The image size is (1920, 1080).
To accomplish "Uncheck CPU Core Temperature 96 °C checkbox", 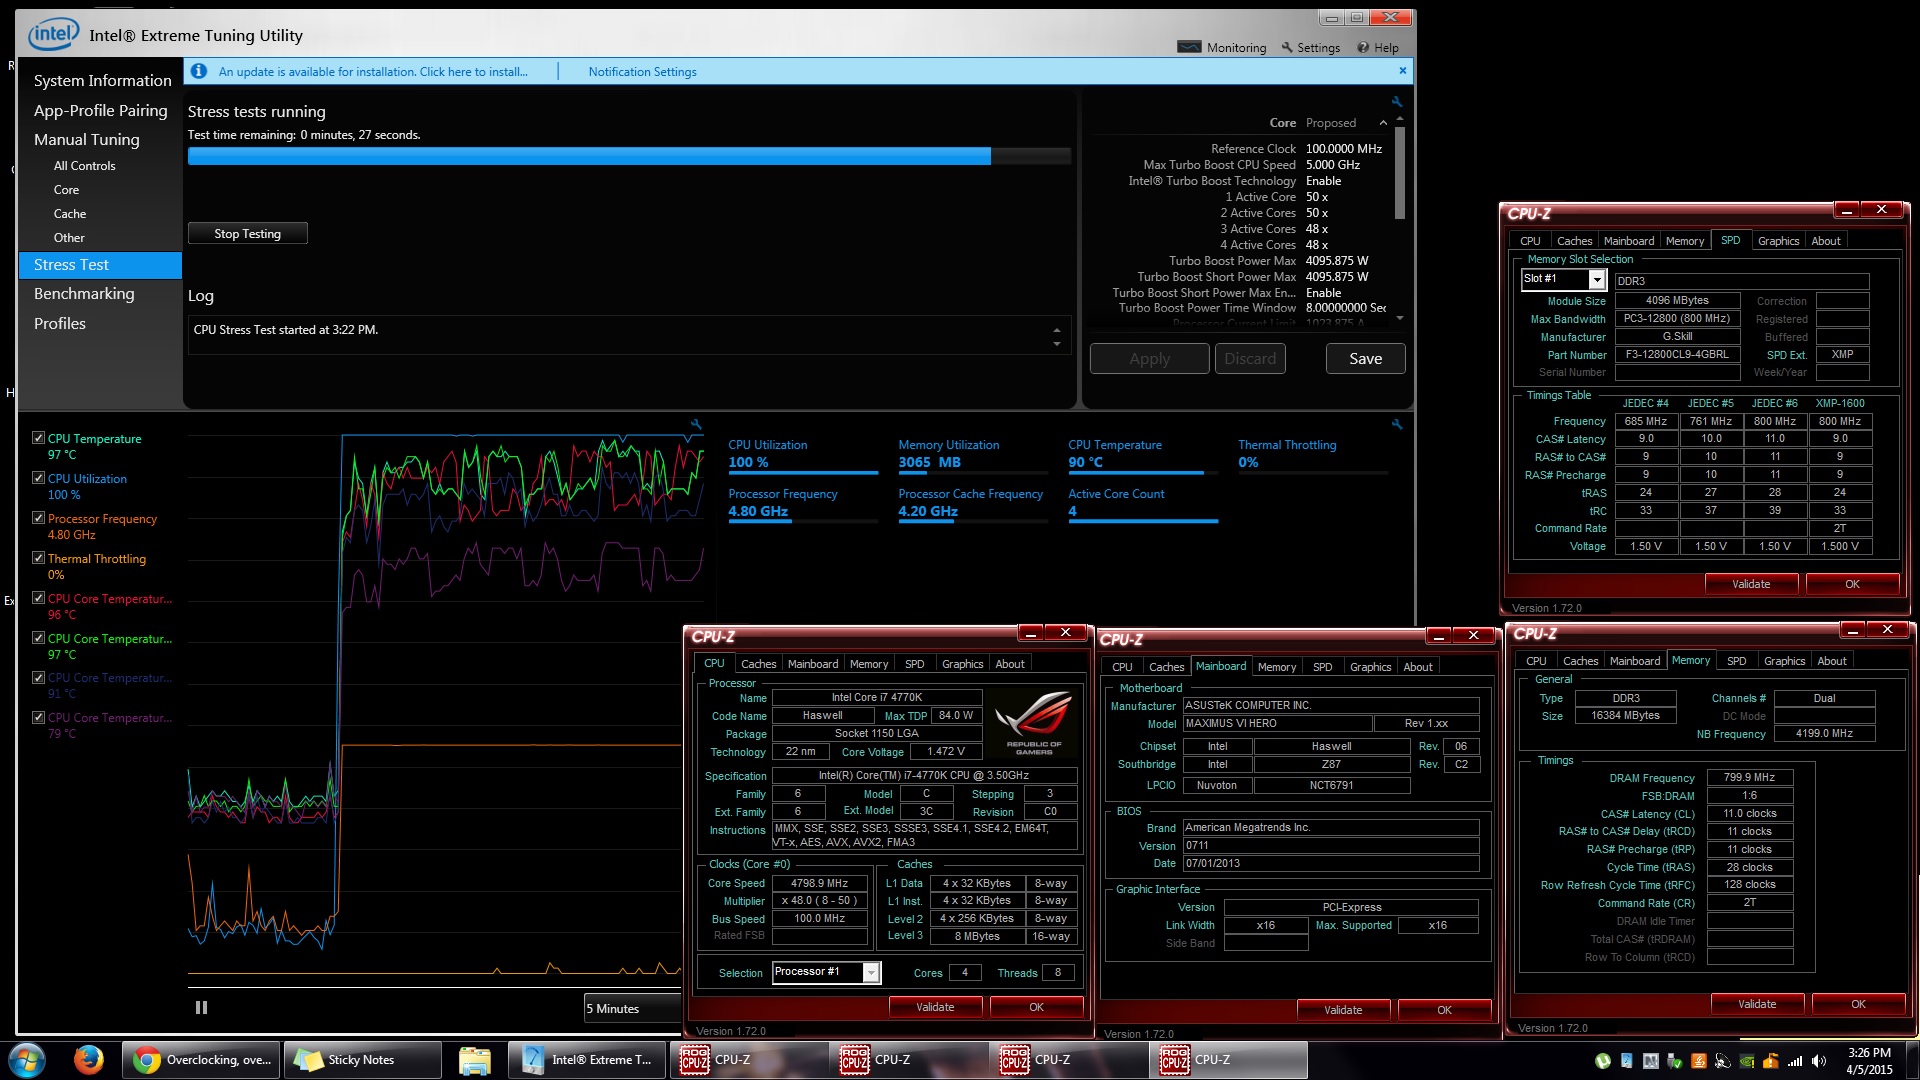I will tap(38, 598).
